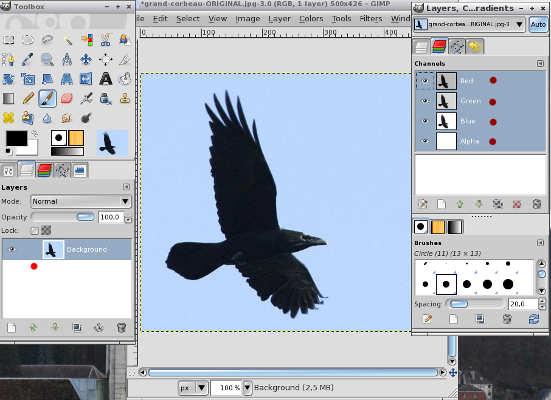Open the px unit dropdown in status bar
The height and width of the screenshot is (400, 551).
193,388
